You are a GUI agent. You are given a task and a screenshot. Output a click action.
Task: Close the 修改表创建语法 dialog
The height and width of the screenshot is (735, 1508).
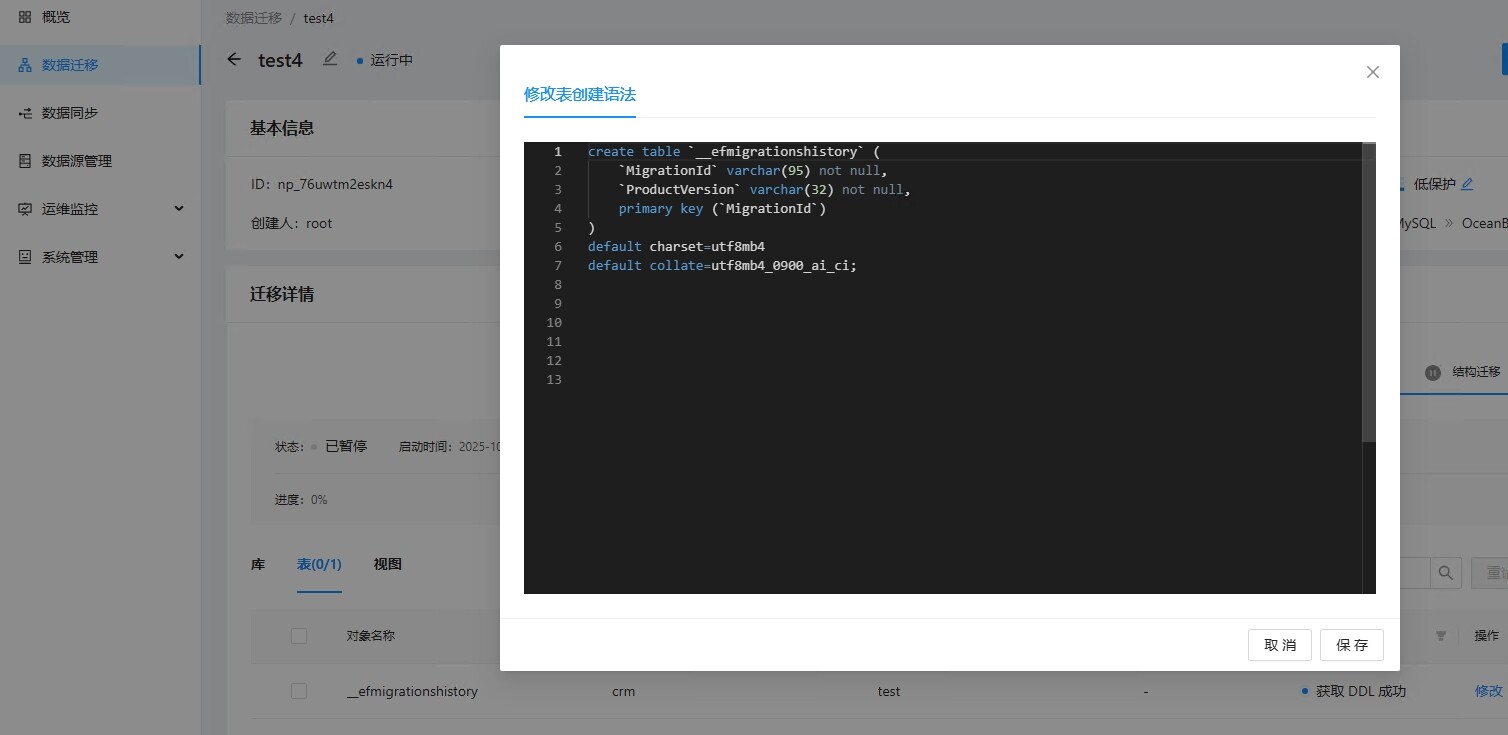pos(1372,72)
